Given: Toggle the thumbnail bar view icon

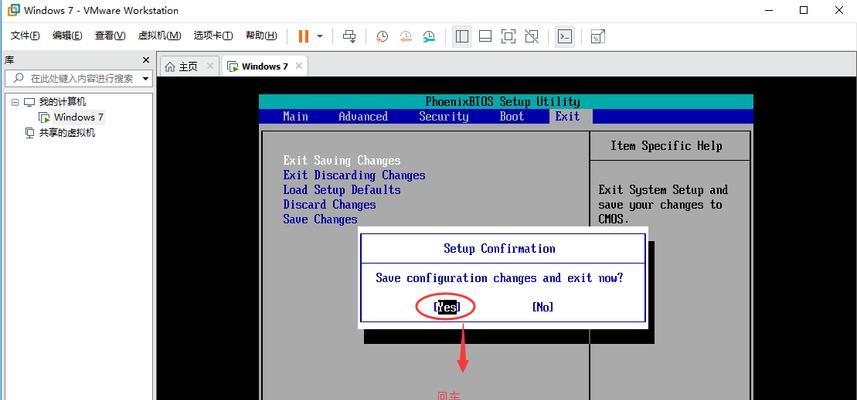Looking at the screenshot, I should [x=485, y=36].
